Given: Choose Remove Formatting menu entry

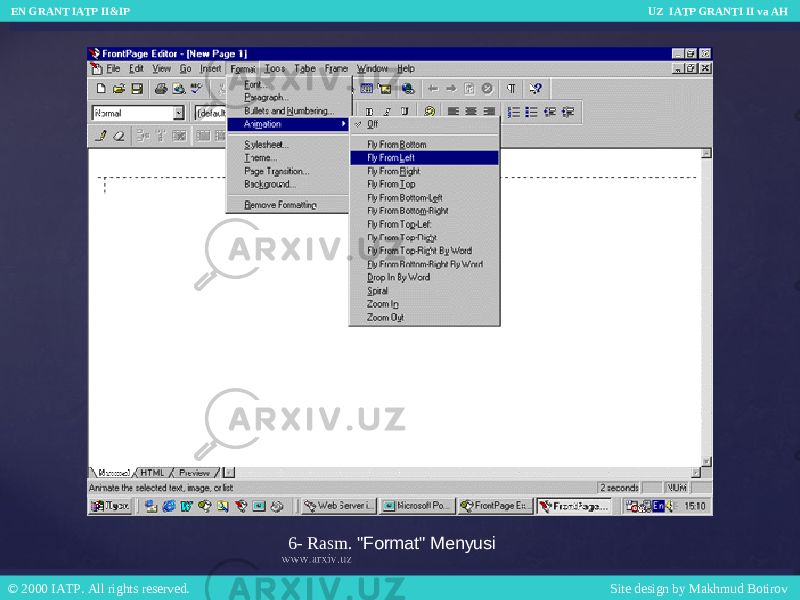Looking at the screenshot, I should point(289,205).
